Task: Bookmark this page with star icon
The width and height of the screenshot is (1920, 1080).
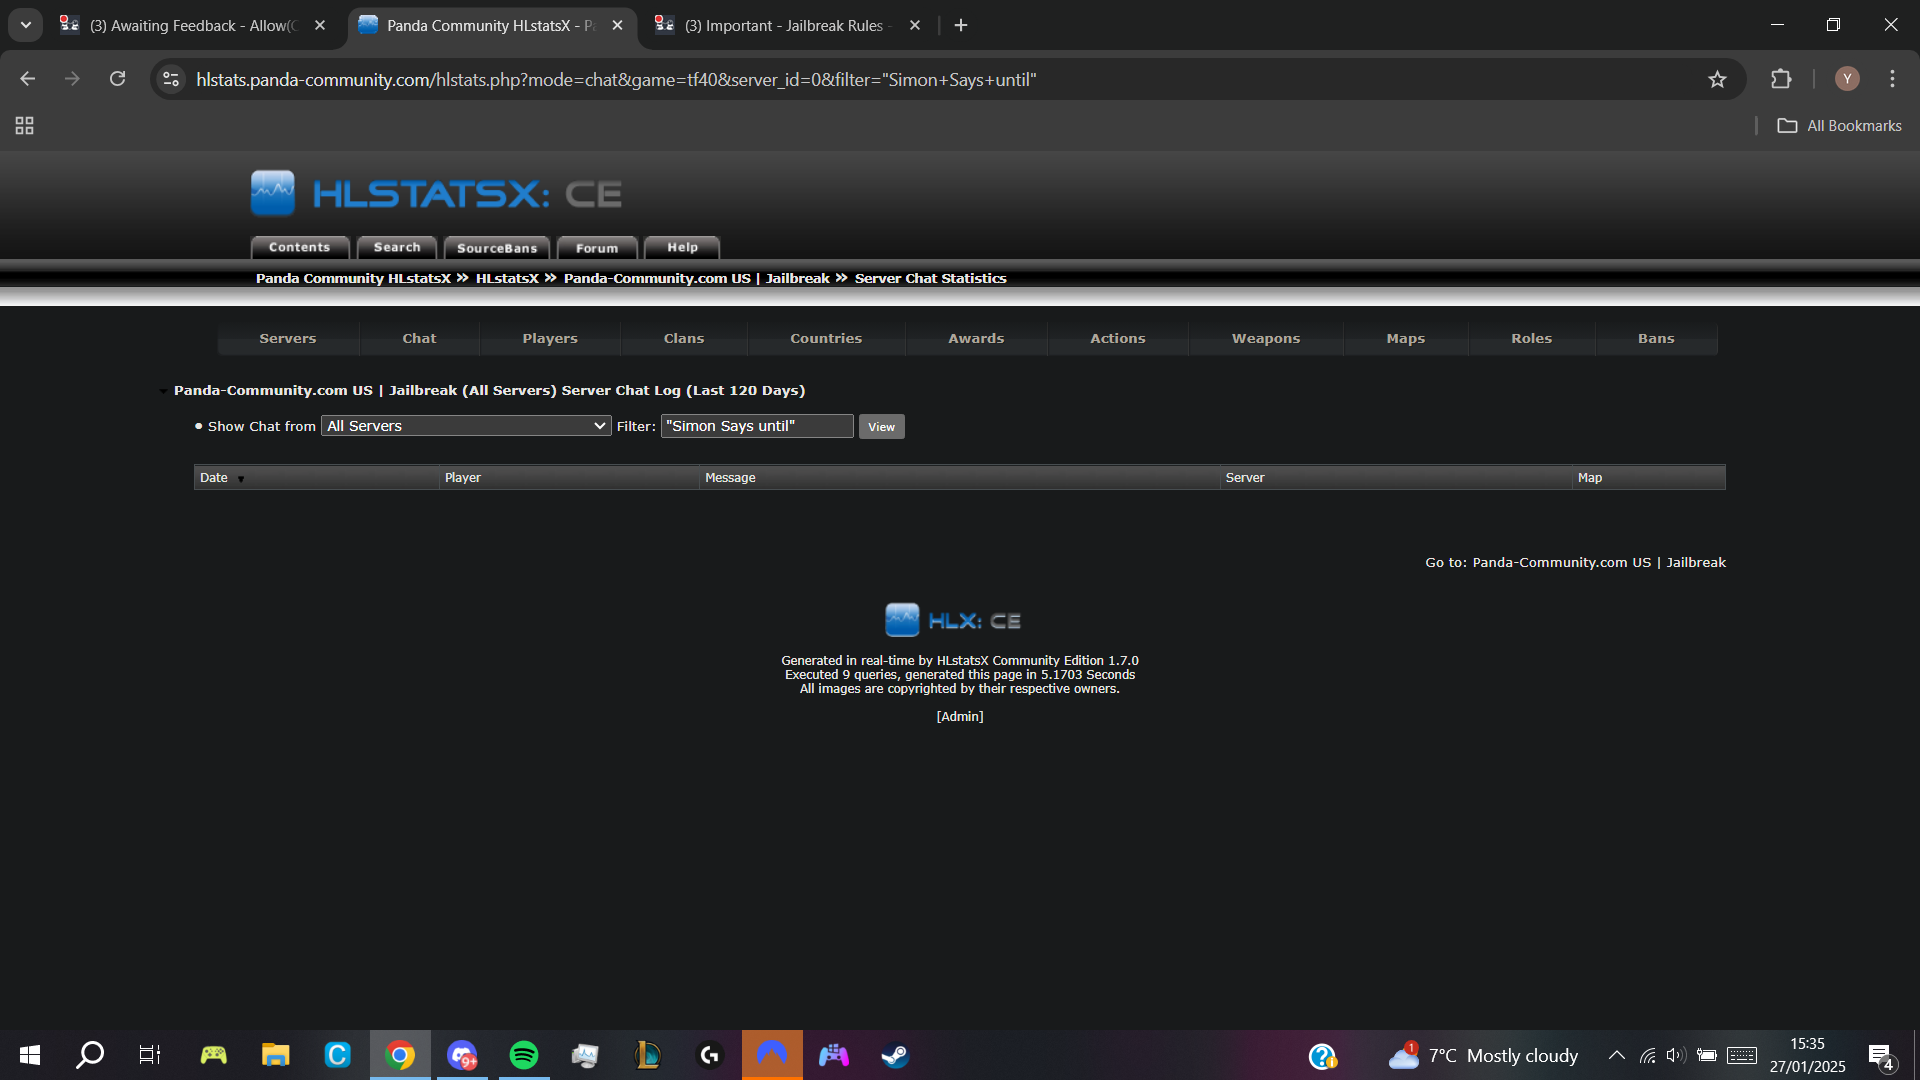Action: coord(1717,79)
